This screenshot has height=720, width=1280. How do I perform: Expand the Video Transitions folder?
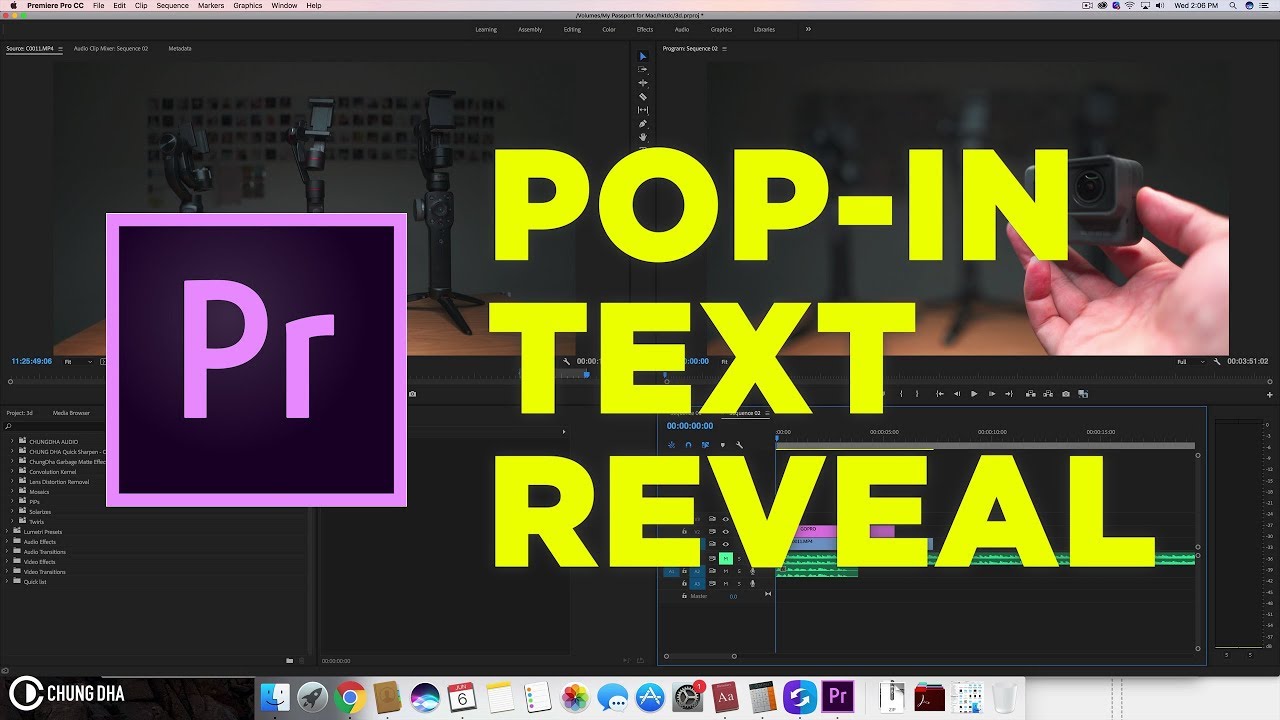point(7,571)
